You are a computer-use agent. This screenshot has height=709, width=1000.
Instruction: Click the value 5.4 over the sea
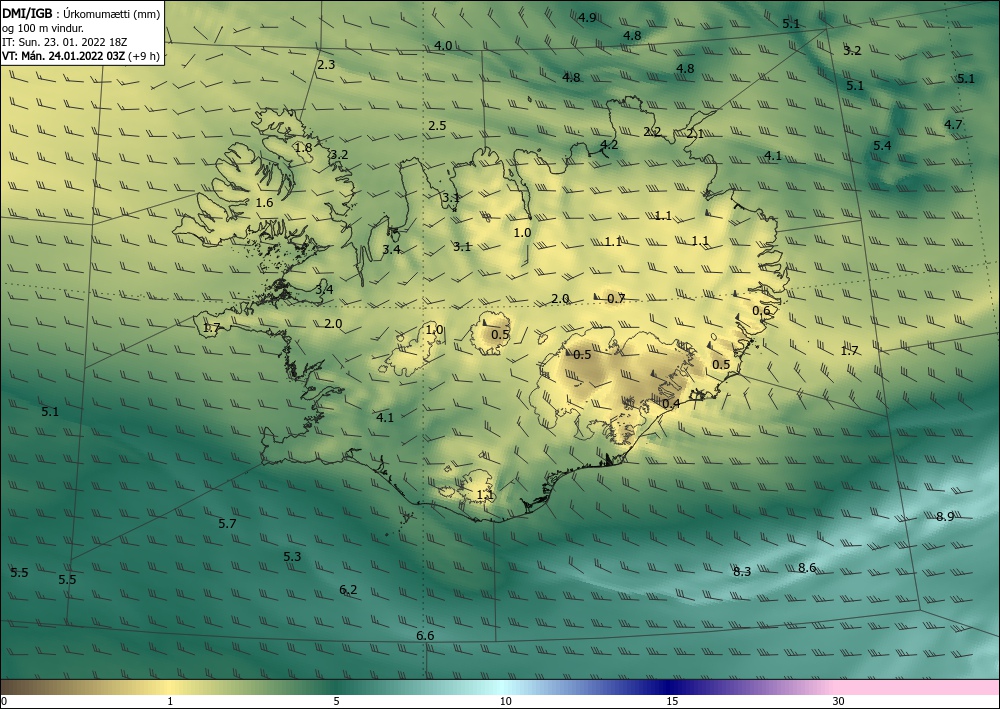pyautogui.click(x=882, y=146)
